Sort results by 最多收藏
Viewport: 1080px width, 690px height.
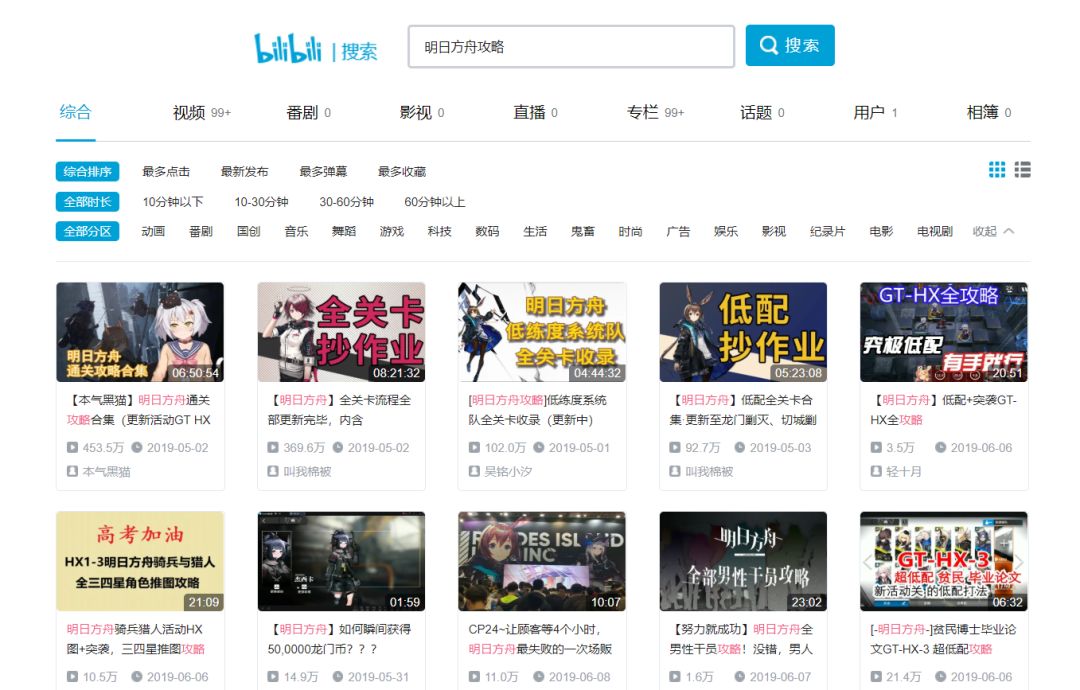coord(402,171)
